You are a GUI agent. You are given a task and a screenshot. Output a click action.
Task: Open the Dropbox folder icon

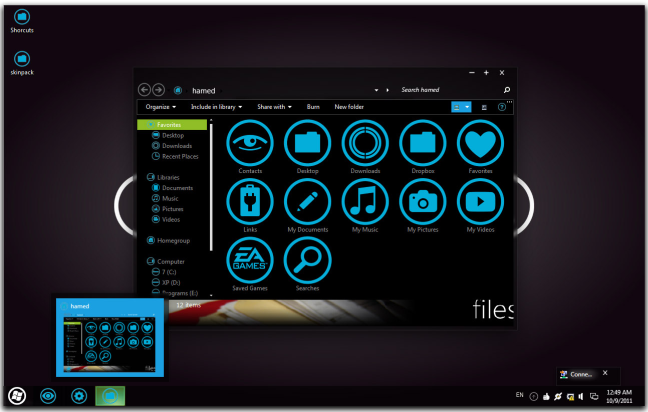(422, 143)
